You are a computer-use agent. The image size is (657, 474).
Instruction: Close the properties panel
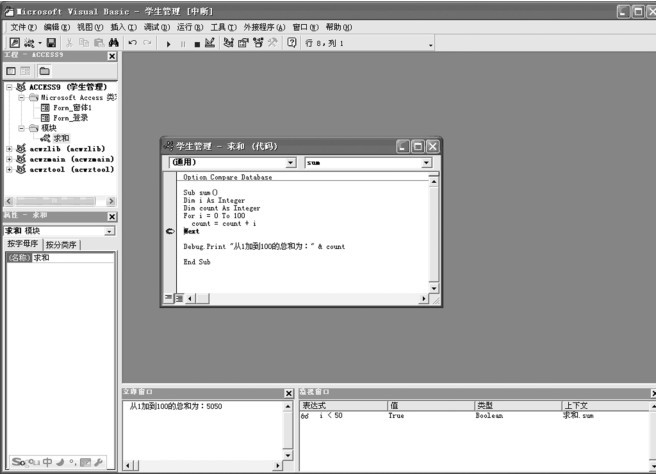point(112,217)
